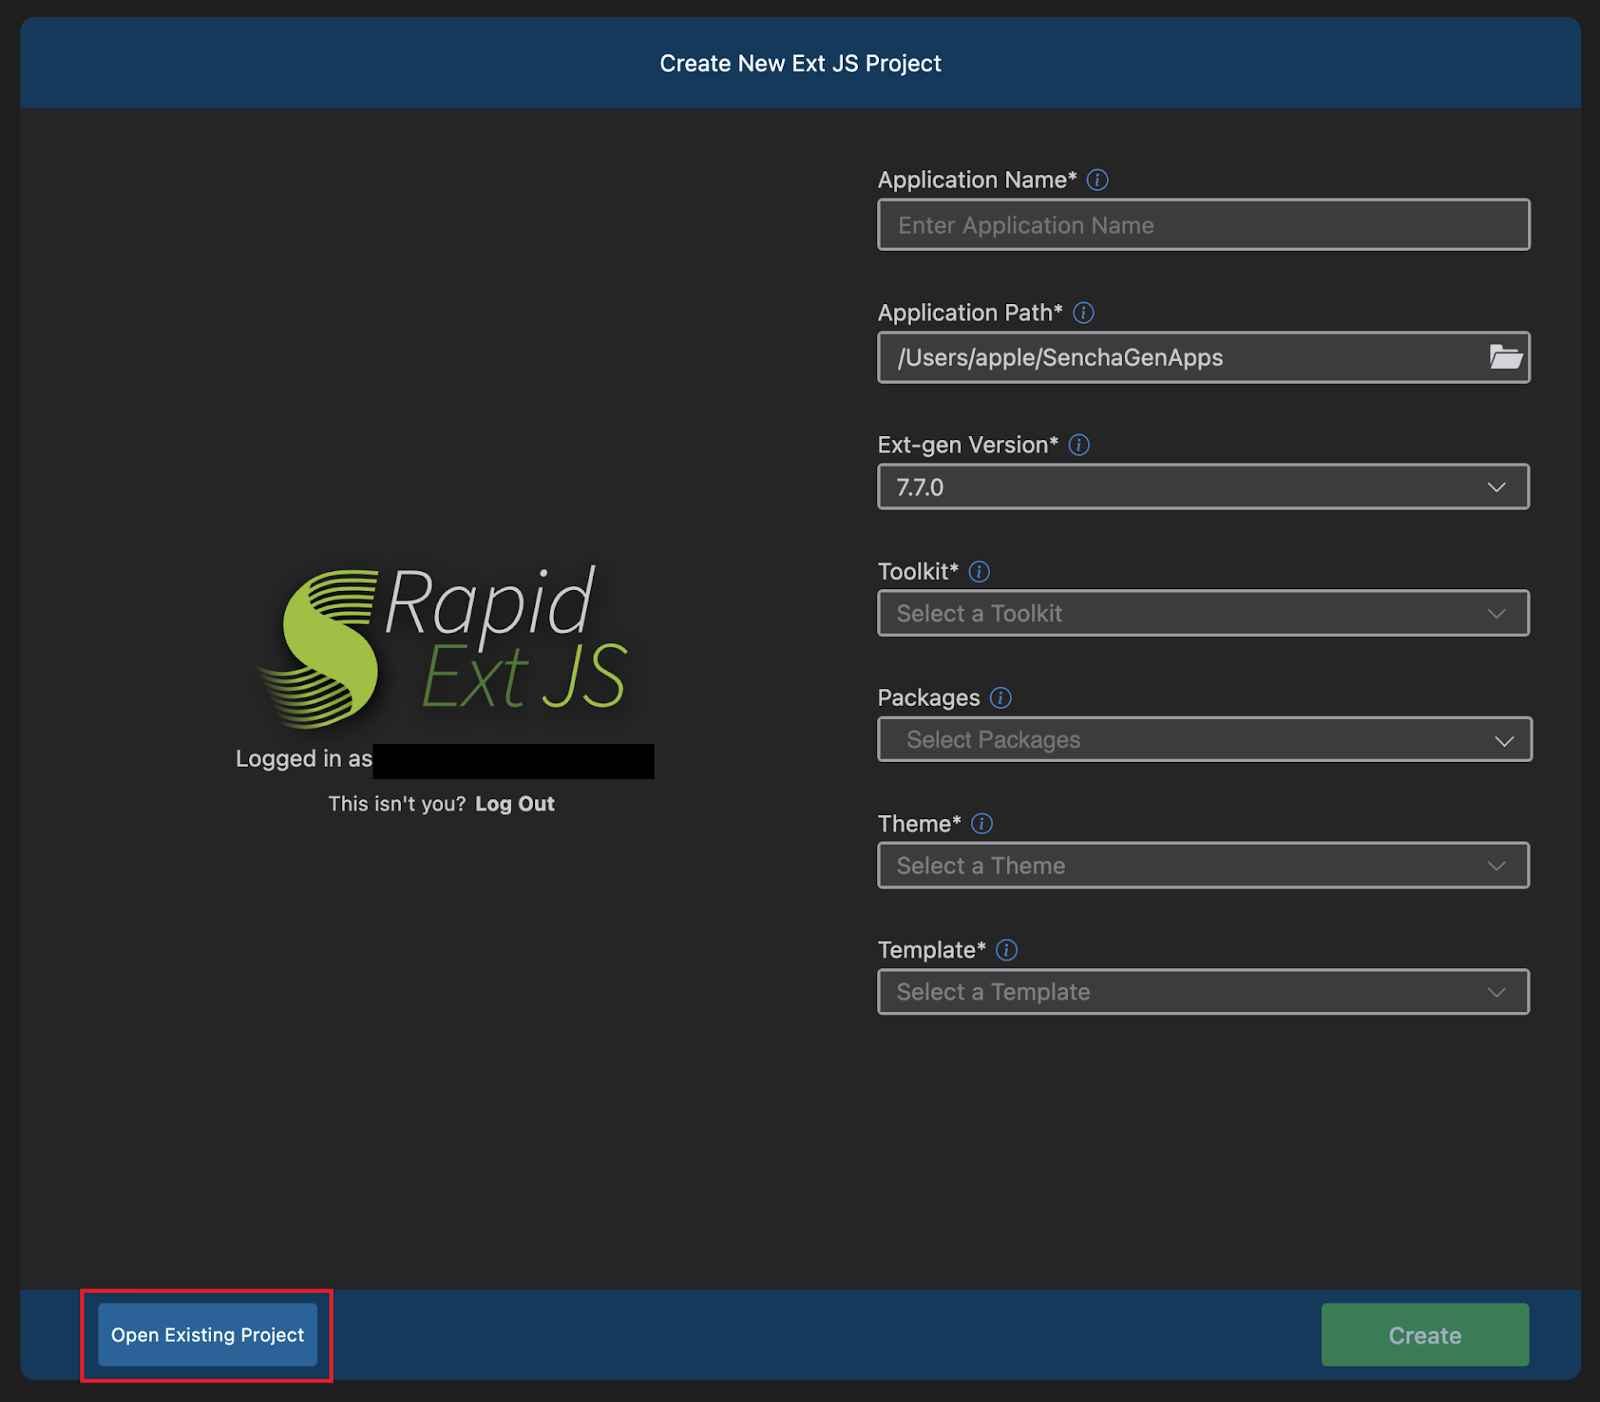Click the Toolkit info icon

(x=979, y=572)
